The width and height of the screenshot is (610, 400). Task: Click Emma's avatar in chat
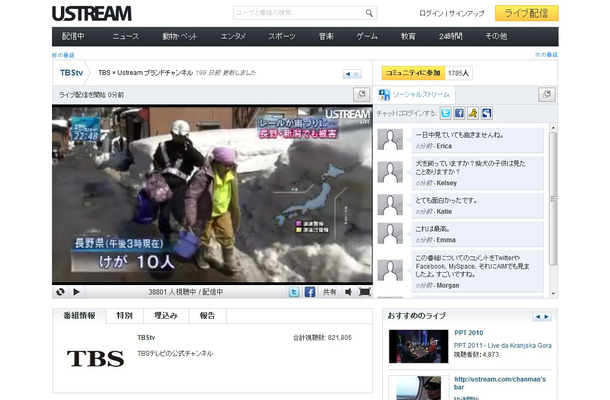pos(390,234)
